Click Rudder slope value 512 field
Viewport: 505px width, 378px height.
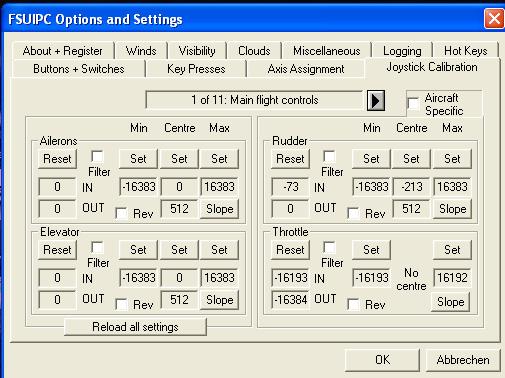(x=411, y=209)
